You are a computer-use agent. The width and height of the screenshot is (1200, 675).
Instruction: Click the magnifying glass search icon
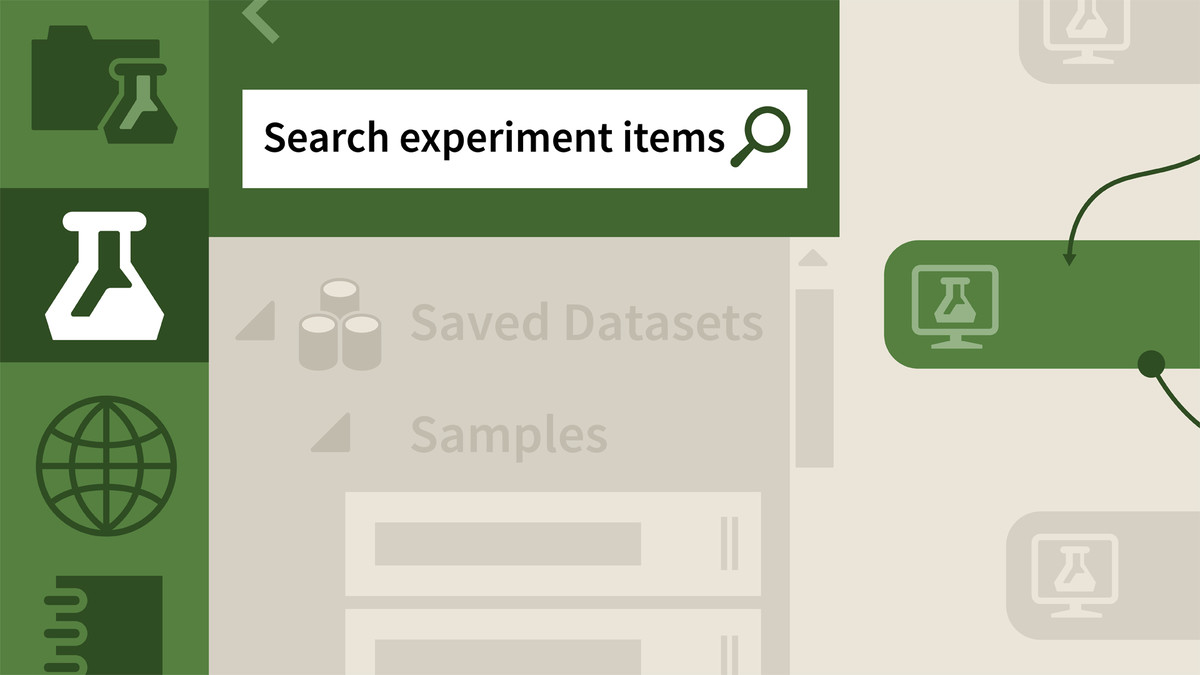click(761, 138)
